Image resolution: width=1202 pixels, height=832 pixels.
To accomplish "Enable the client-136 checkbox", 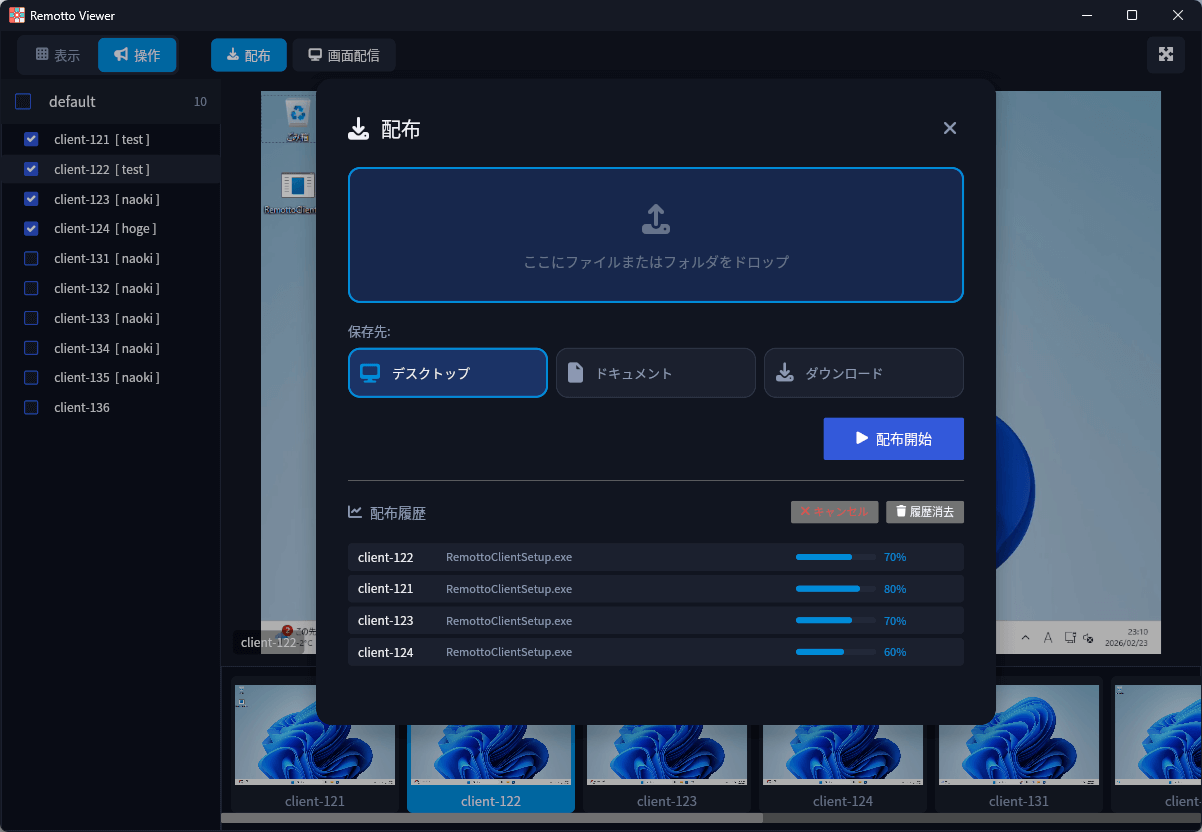I will pos(31,408).
